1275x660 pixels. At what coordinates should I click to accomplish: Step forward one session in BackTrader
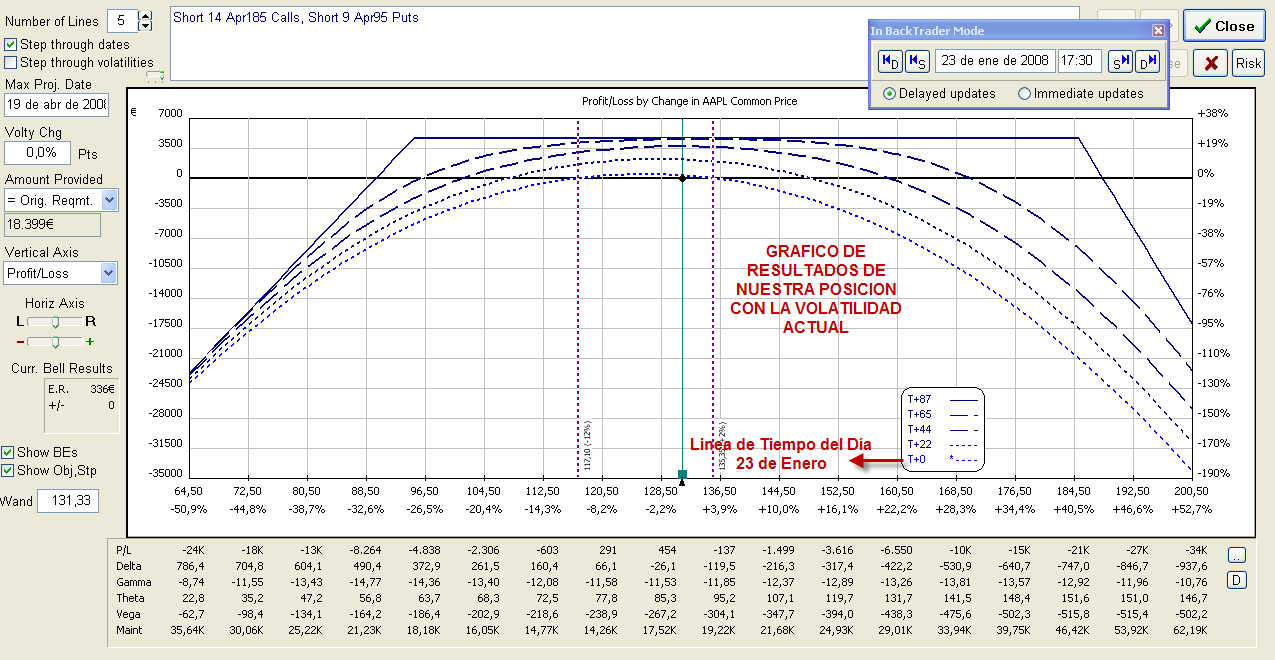1121,61
